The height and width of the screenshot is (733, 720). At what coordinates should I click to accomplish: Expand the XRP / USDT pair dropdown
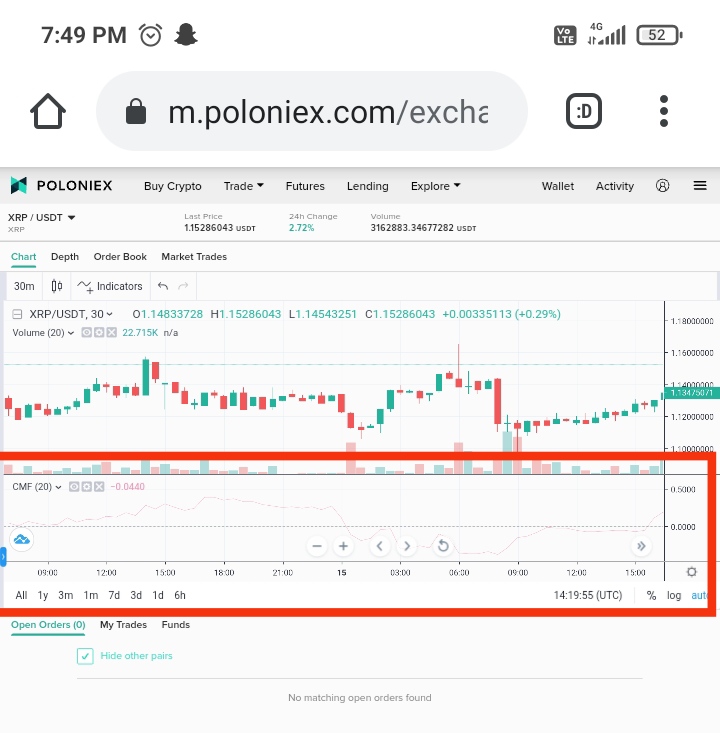point(42,217)
